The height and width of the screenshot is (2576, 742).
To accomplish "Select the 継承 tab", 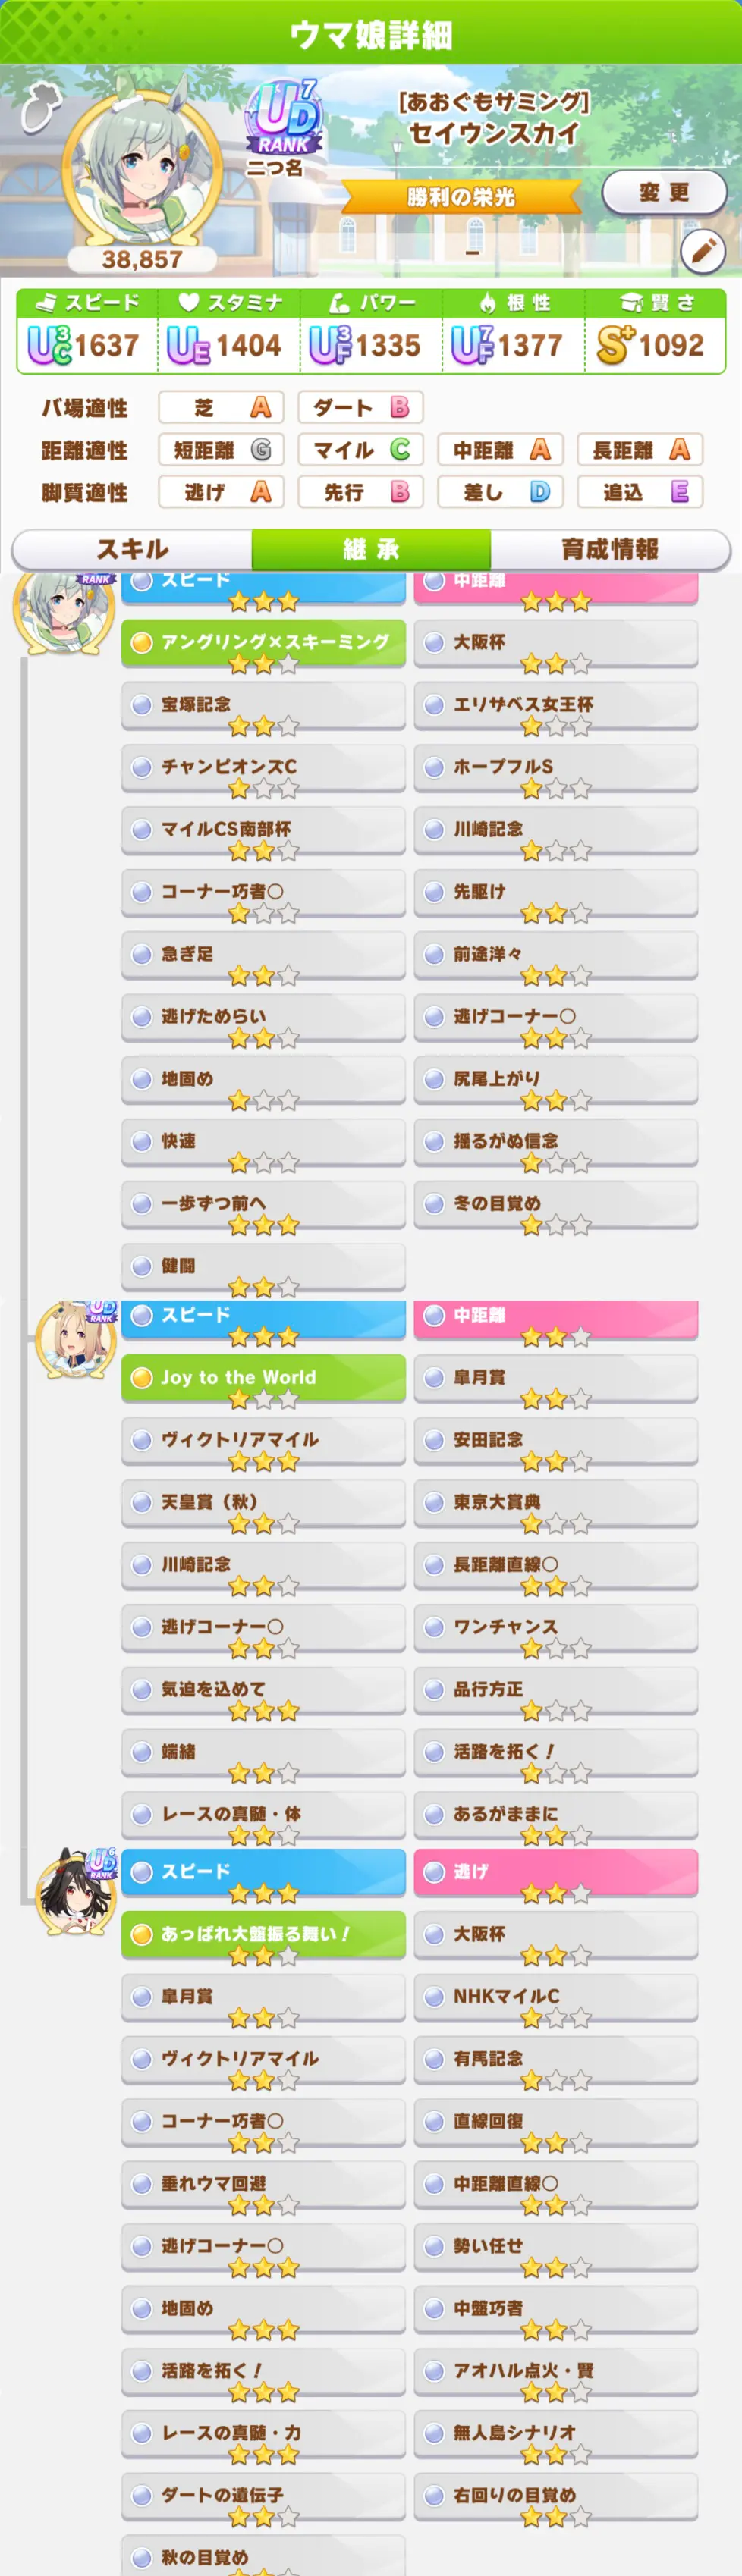I will point(371,549).
